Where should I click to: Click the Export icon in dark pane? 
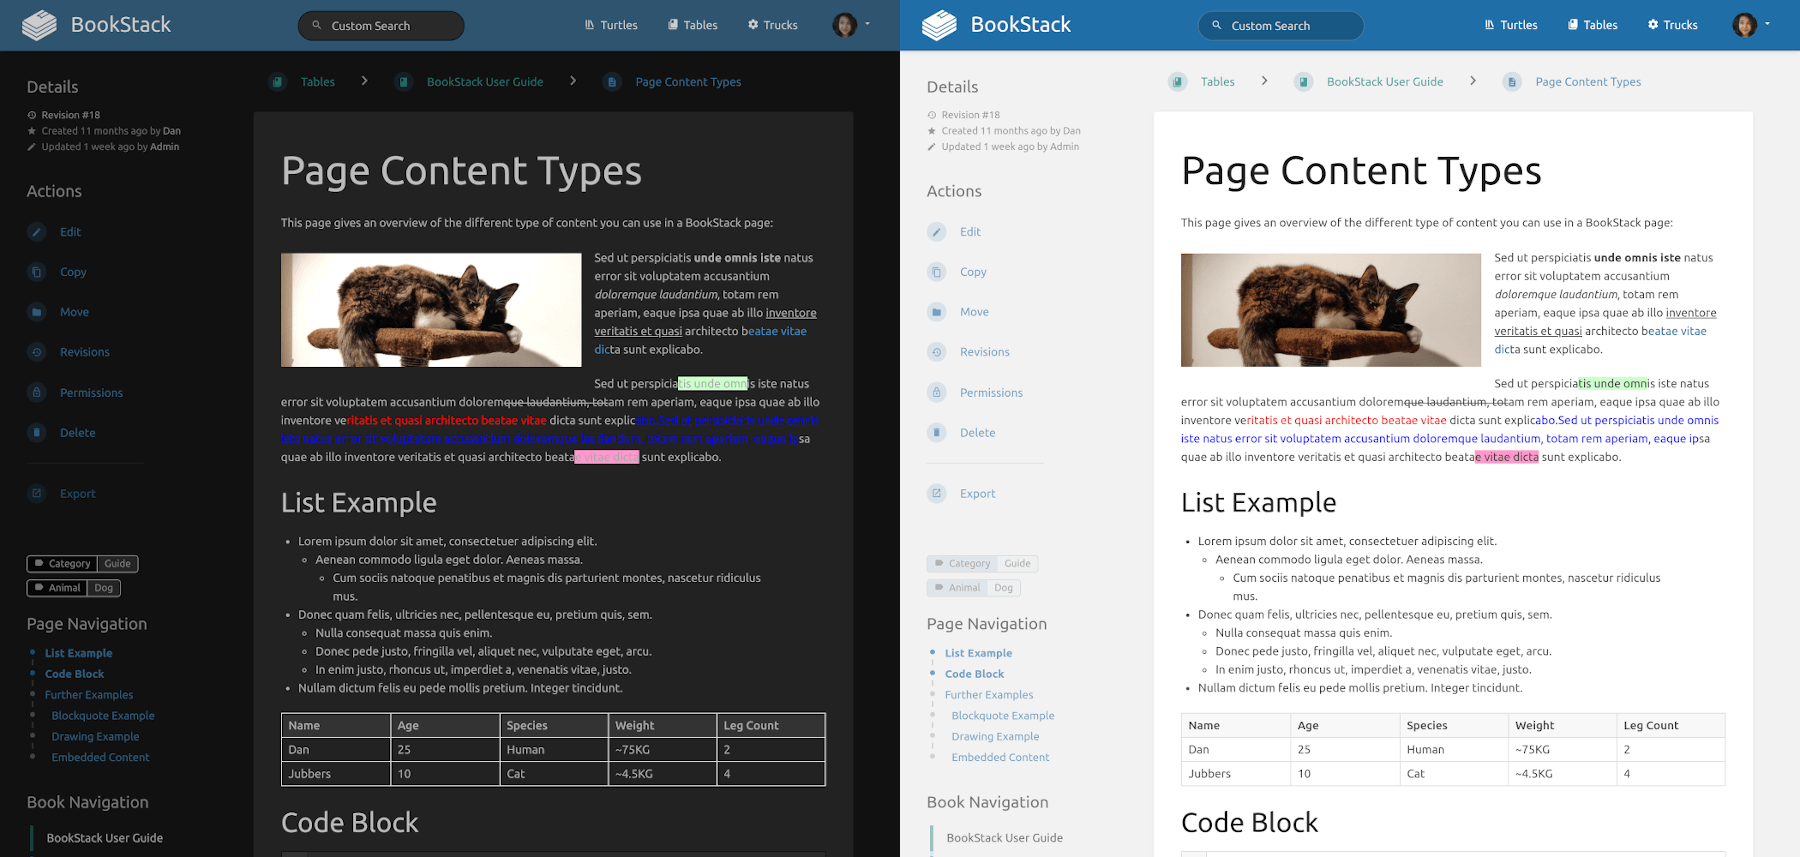[37, 493]
